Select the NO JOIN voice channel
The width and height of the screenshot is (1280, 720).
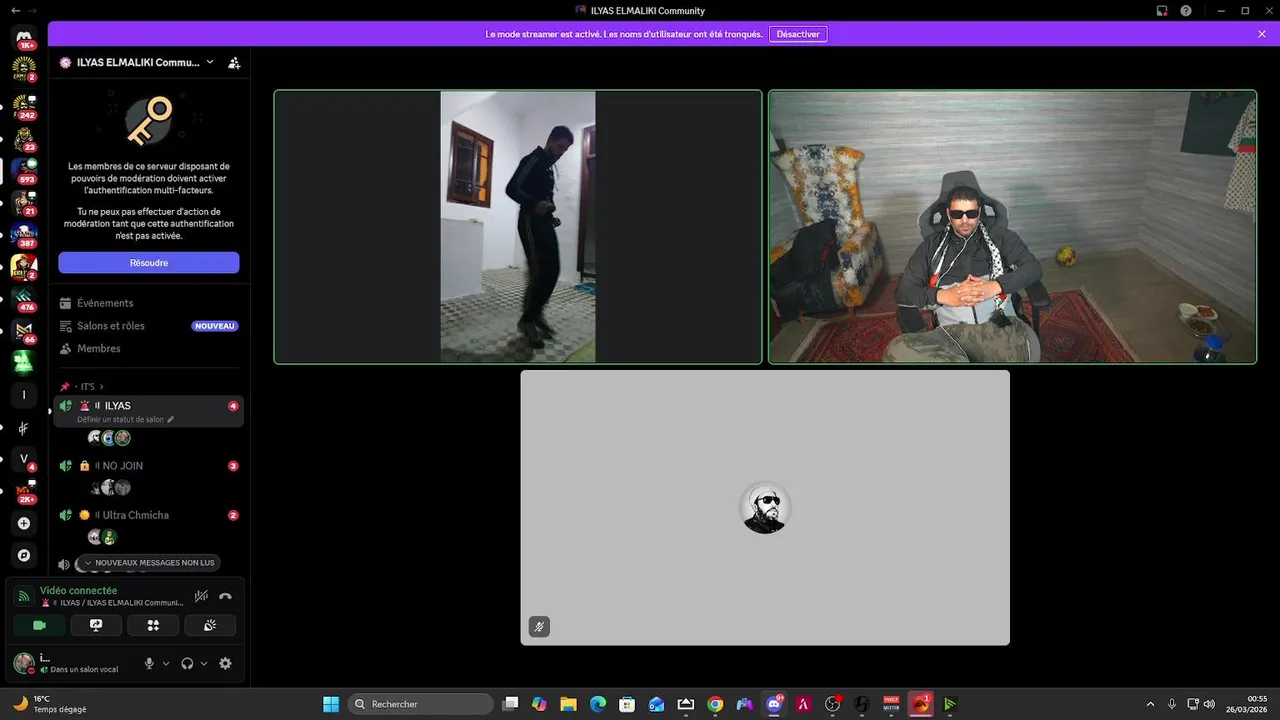[x=148, y=466]
